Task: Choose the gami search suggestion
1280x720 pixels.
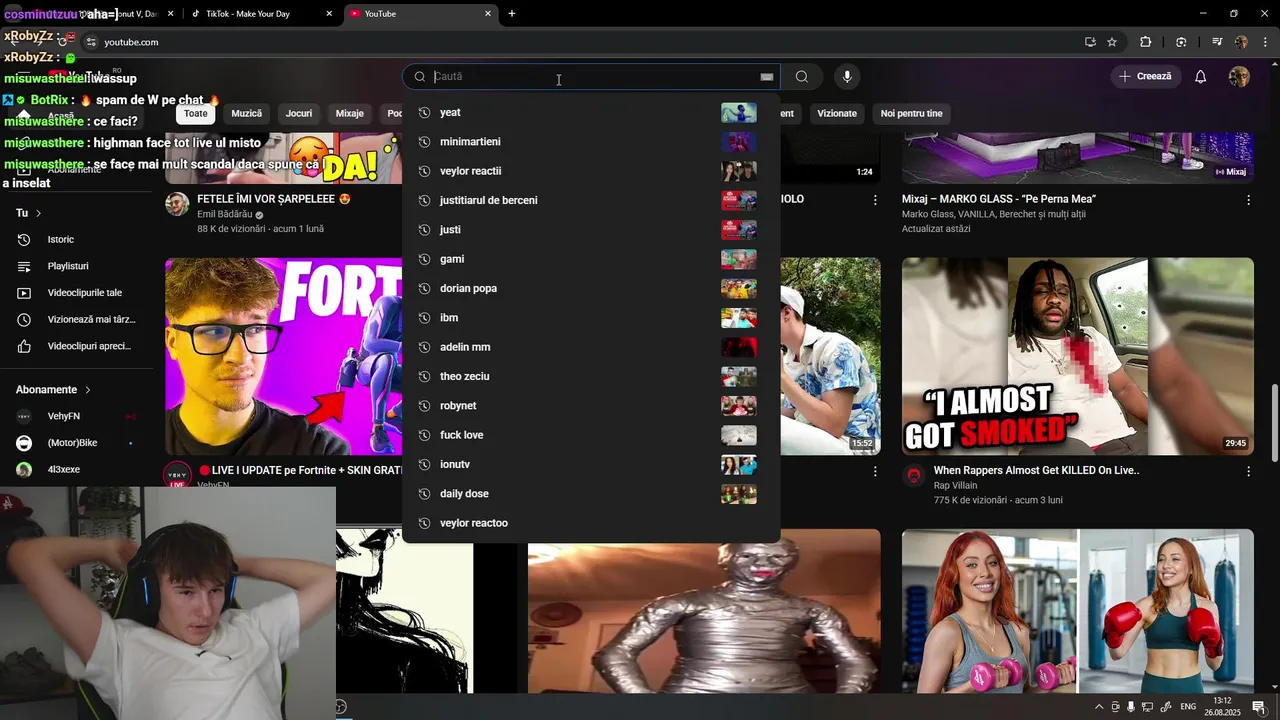Action: click(591, 259)
